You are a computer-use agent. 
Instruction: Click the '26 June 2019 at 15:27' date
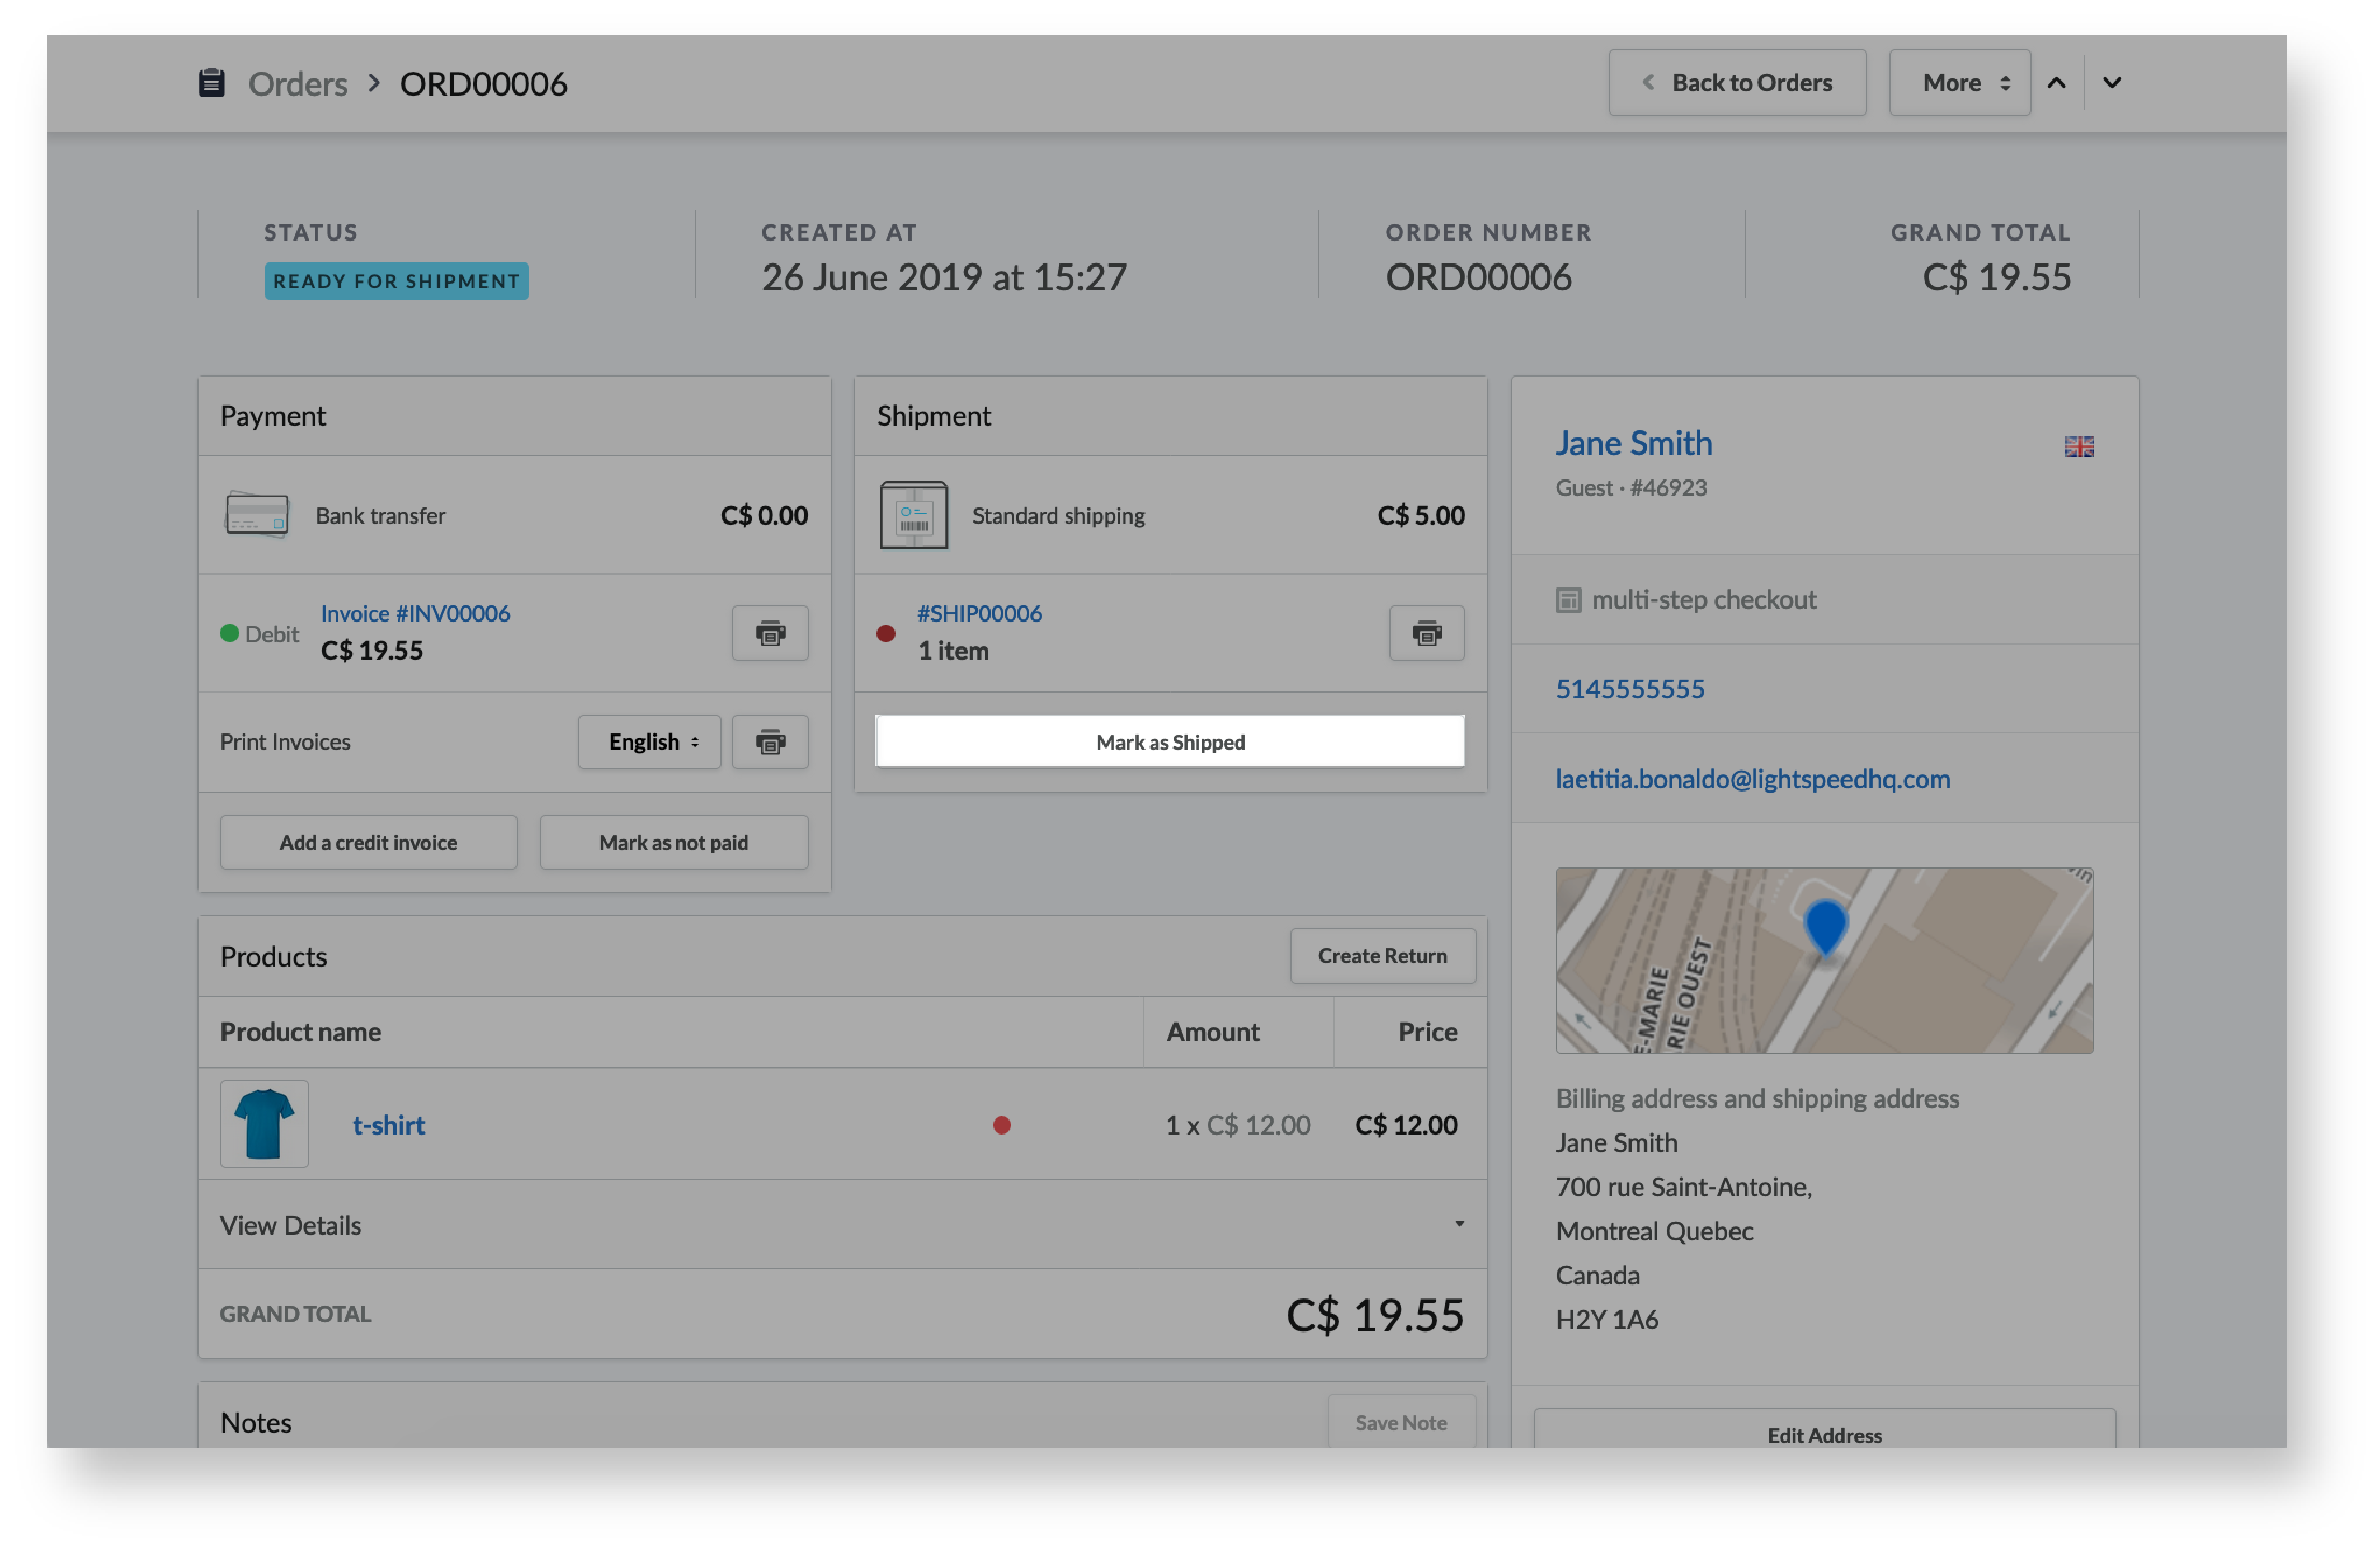(x=944, y=277)
